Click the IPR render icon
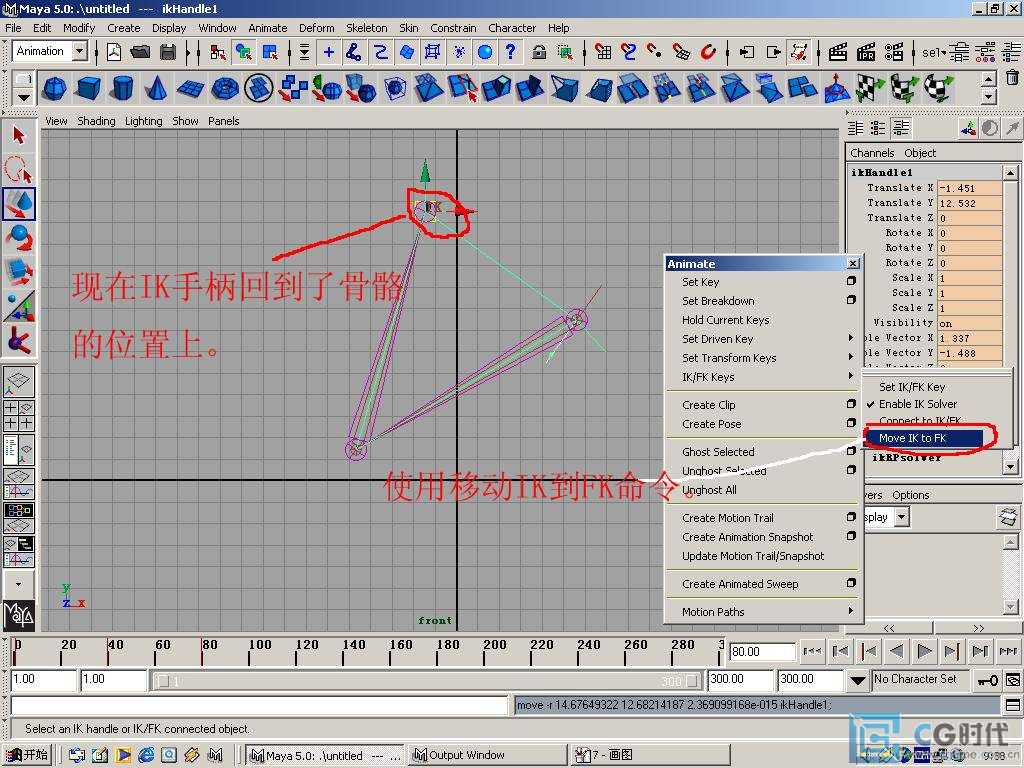This screenshot has height=768, width=1024. [x=866, y=52]
